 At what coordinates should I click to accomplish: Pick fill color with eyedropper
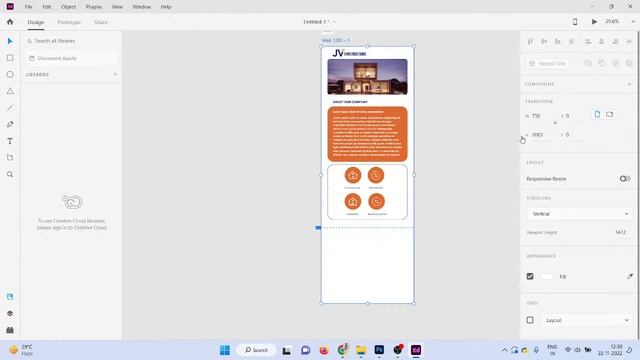[x=630, y=276]
